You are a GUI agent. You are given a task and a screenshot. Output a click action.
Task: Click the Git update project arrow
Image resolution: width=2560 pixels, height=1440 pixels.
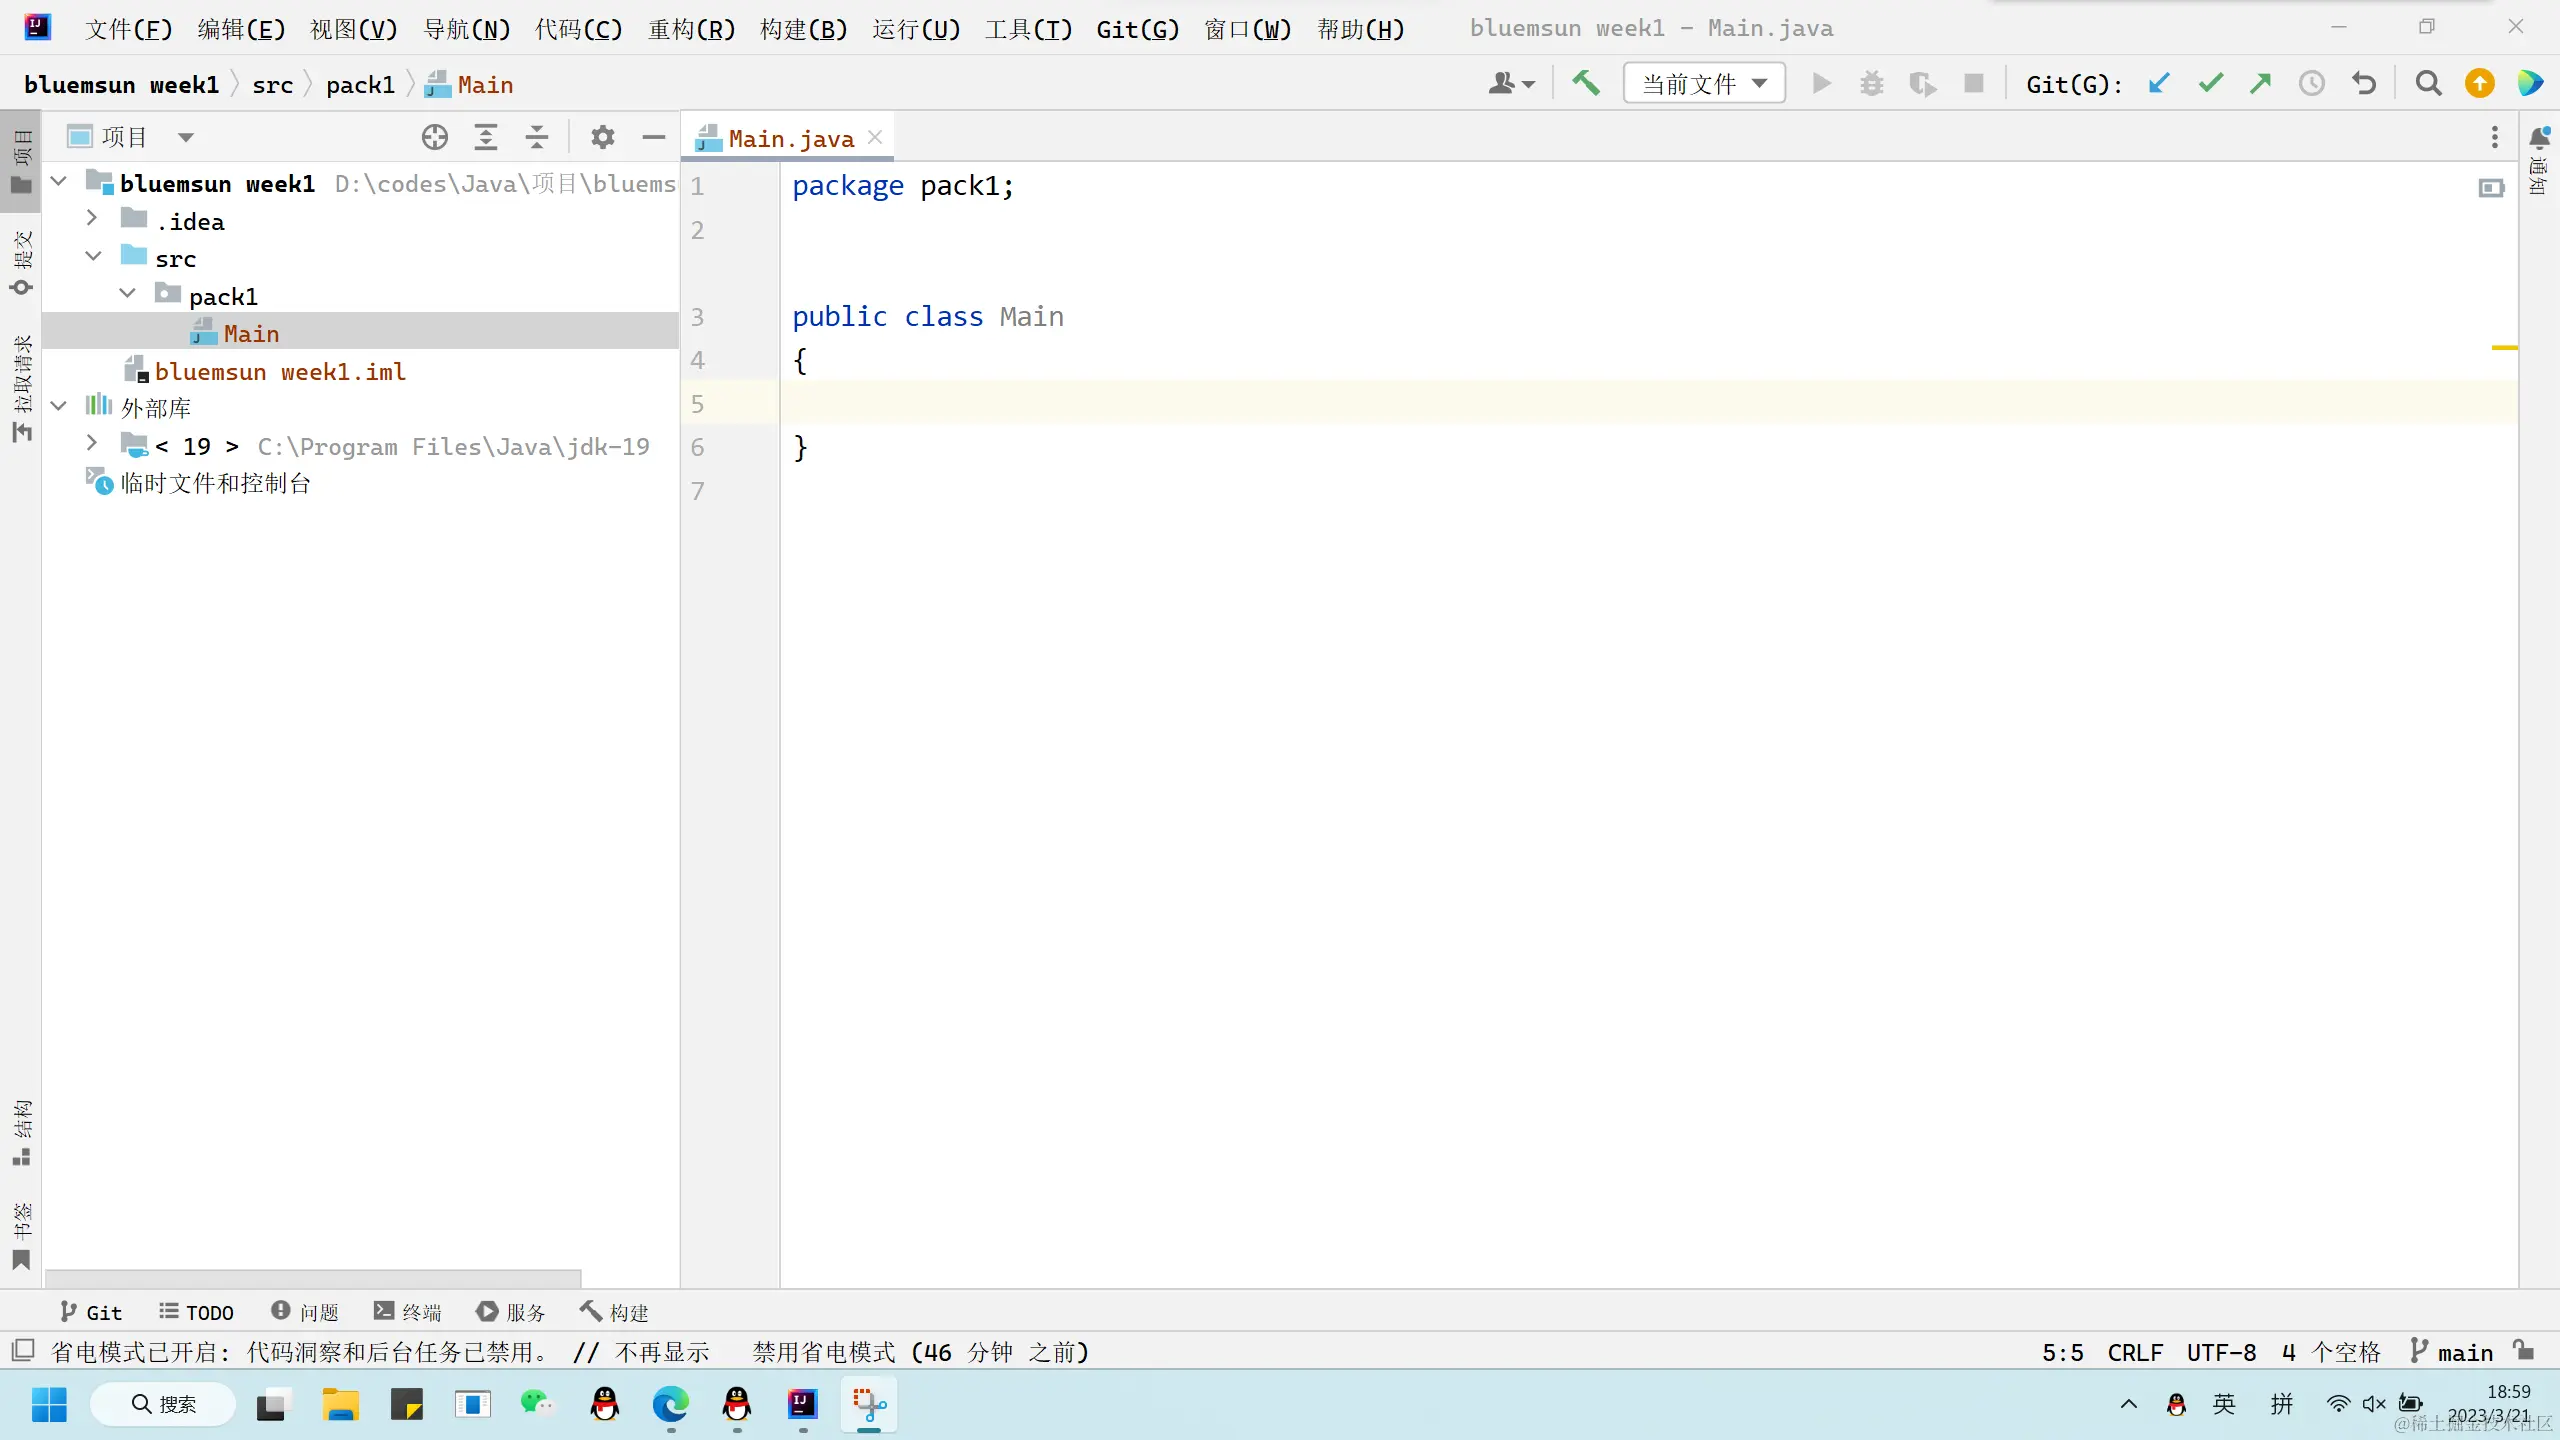coord(2159,84)
